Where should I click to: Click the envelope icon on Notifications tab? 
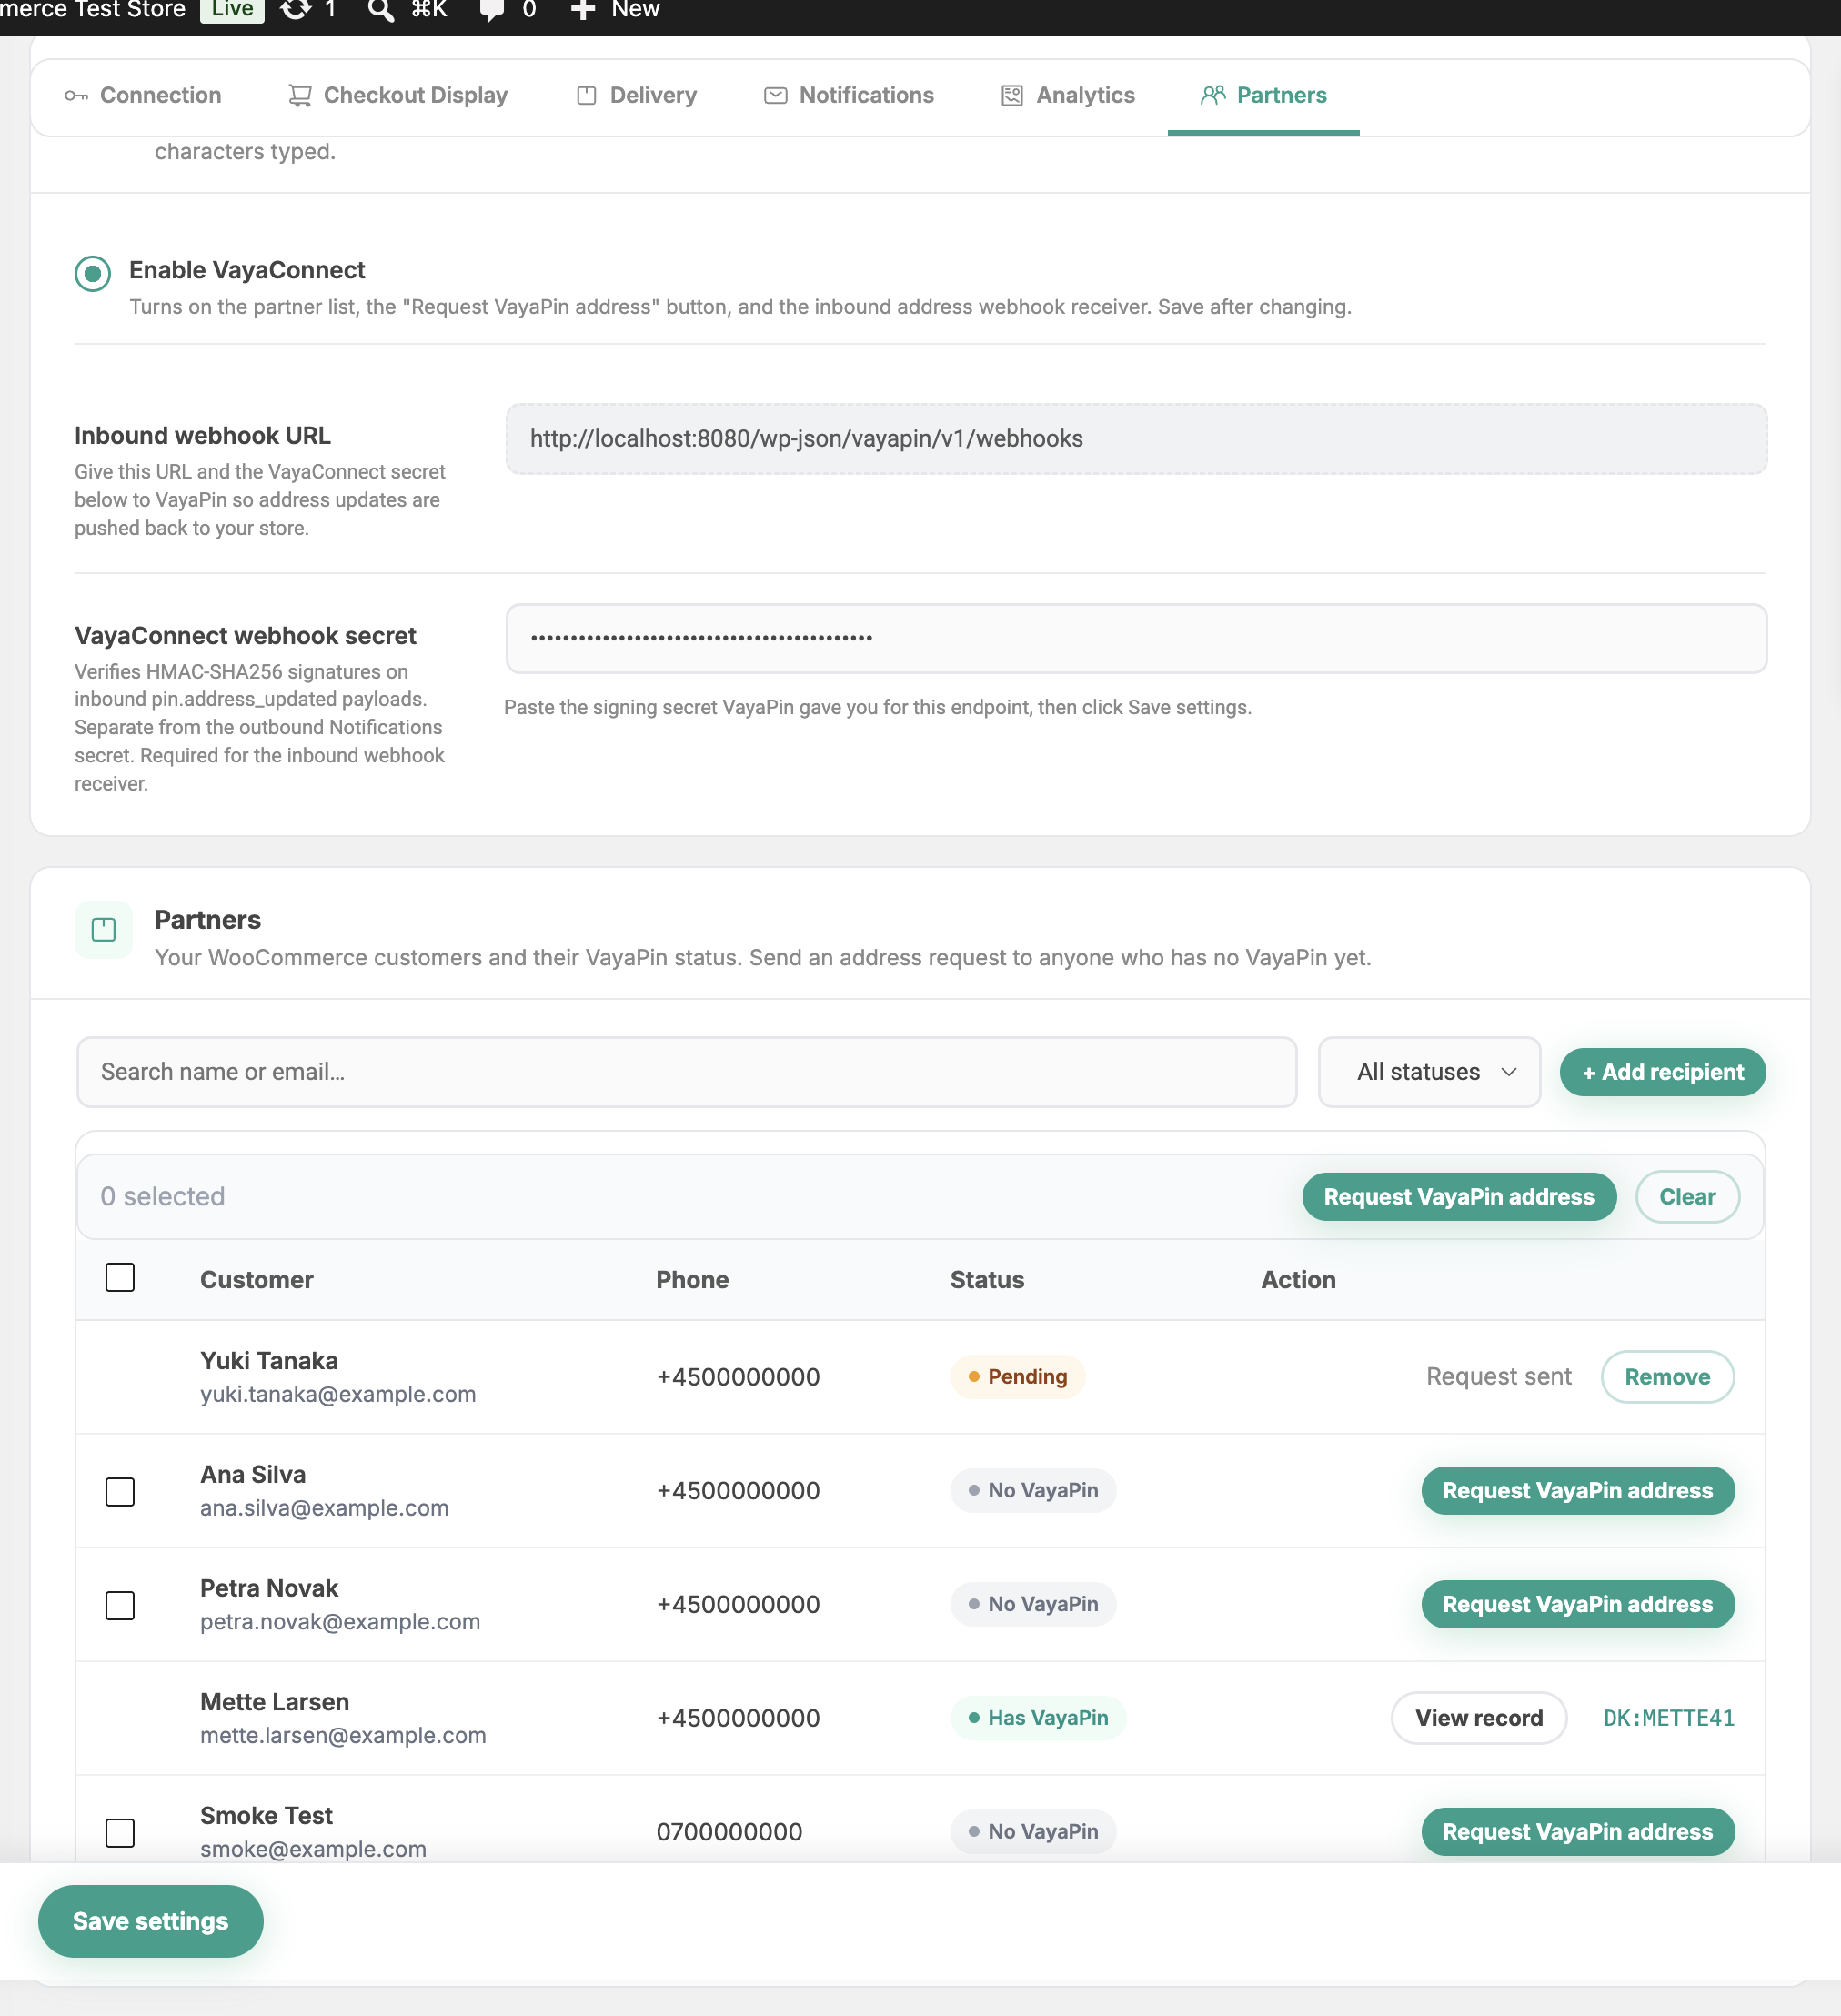tap(775, 96)
